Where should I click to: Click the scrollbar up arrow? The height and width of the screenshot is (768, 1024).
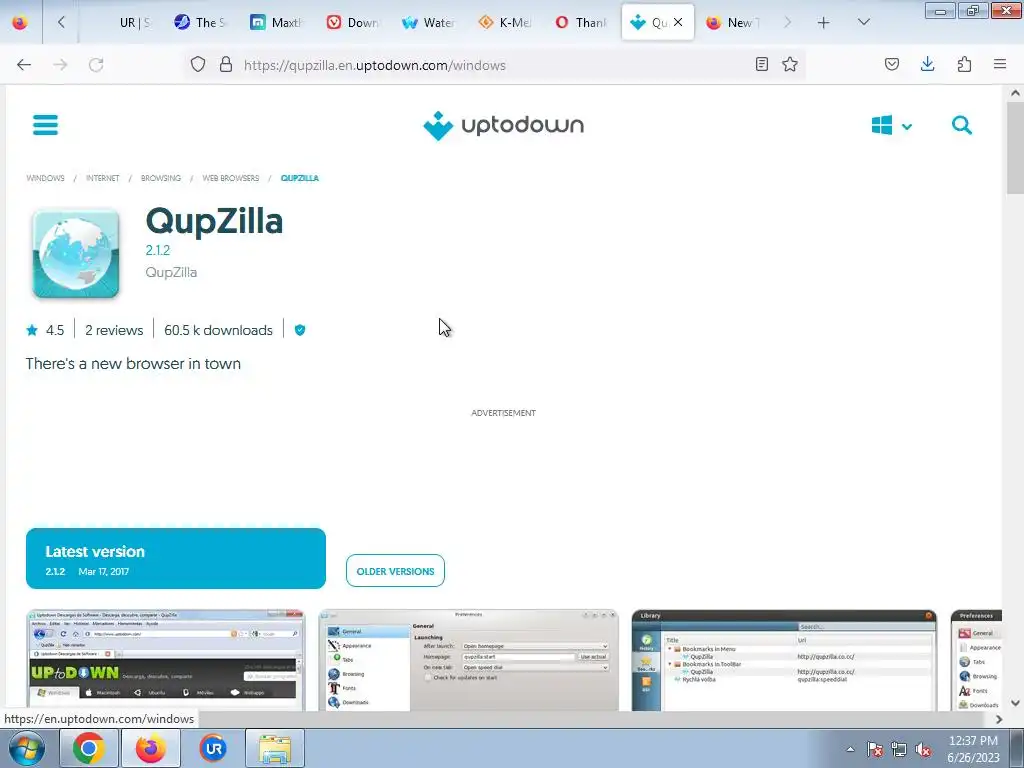[x=1015, y=93]
